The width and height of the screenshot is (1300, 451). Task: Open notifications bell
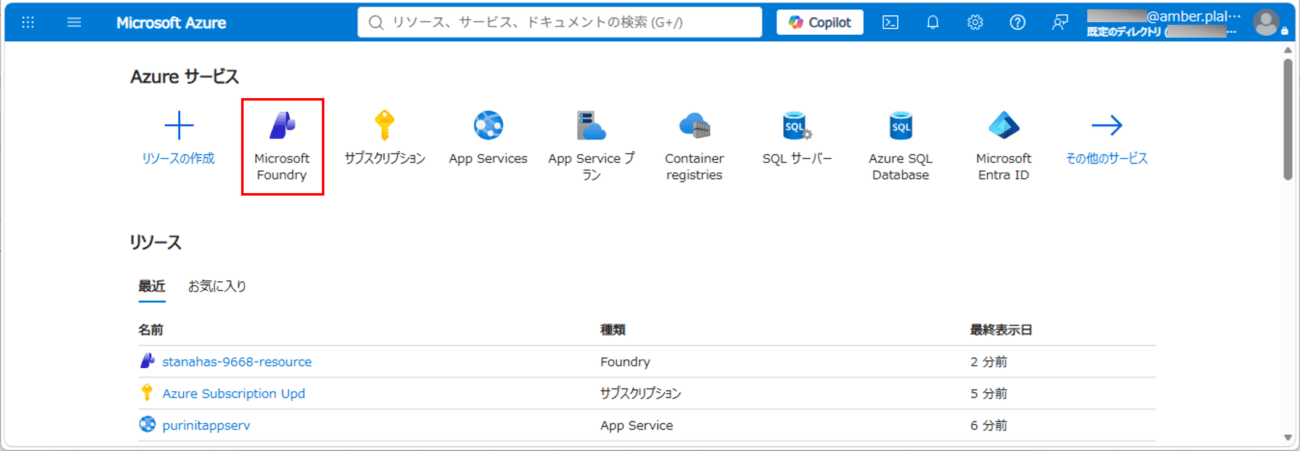(933, 22)
